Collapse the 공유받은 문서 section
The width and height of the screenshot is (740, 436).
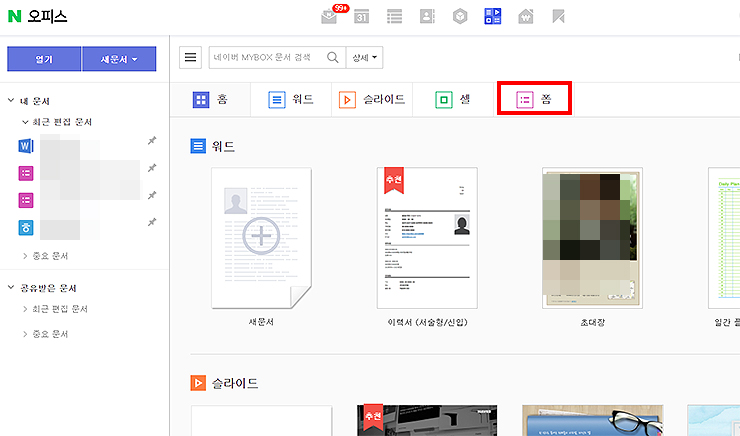point(11,288)
